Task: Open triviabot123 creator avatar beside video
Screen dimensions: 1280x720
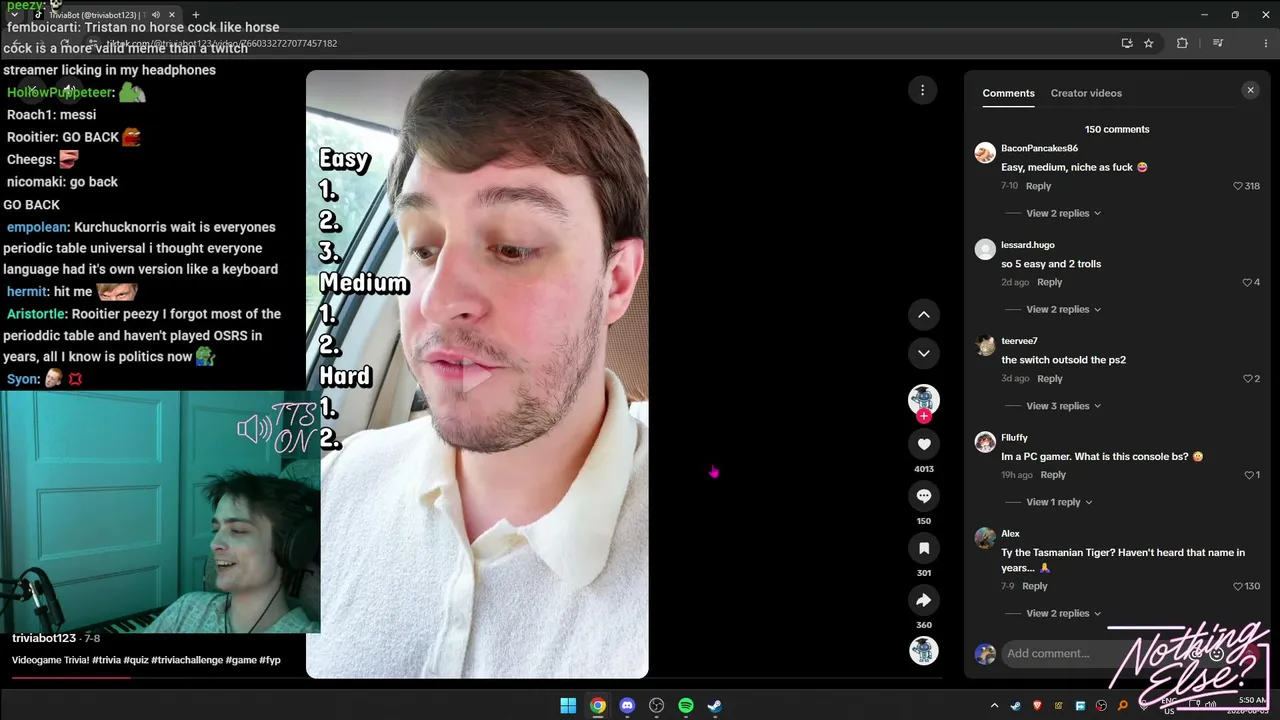Action: pyautogui.click(x=923, y=399)
